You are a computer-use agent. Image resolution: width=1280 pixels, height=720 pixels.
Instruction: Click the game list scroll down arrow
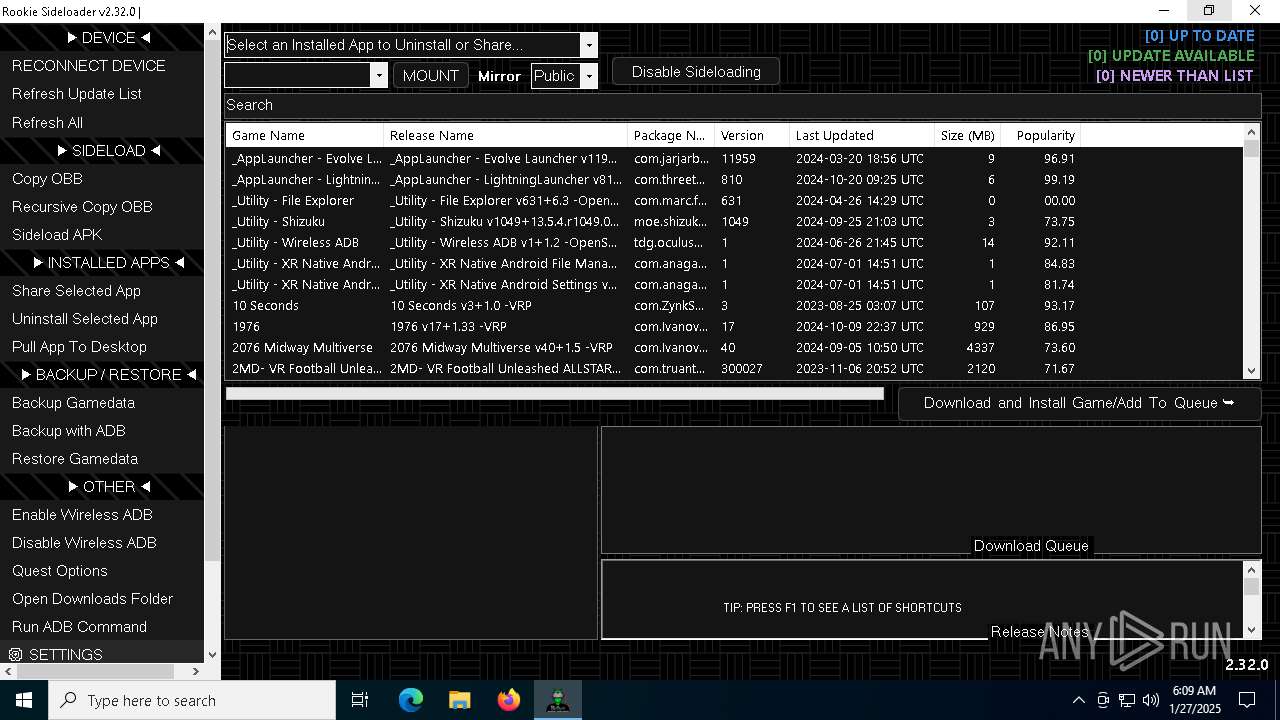tap(1251, 371)
